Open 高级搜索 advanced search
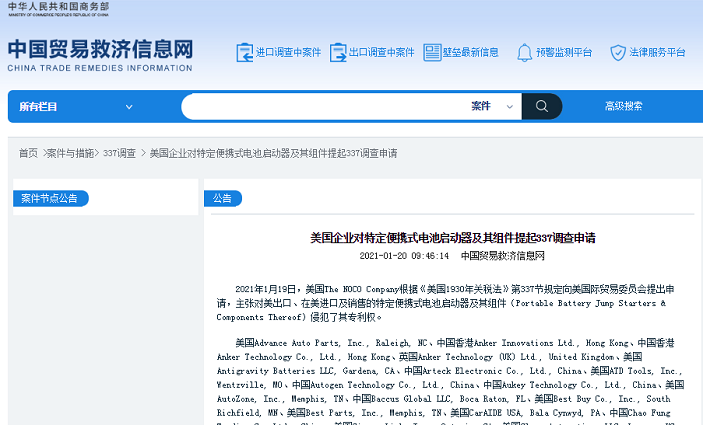The height and width of the screenshot is (425, 703). (623, 106)
